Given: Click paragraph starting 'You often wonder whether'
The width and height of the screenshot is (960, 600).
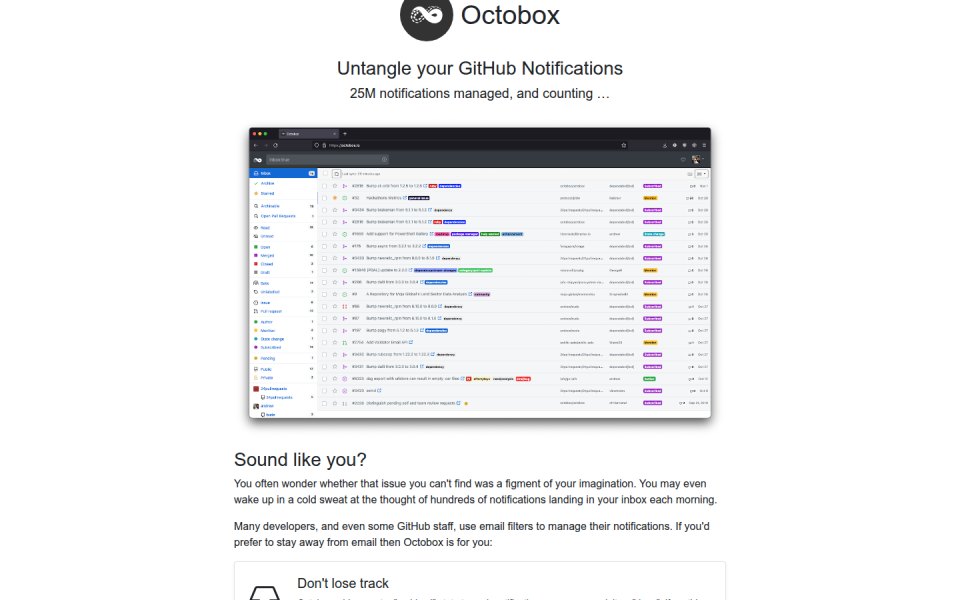Looking at the screenshot, I should pos(475,492).
